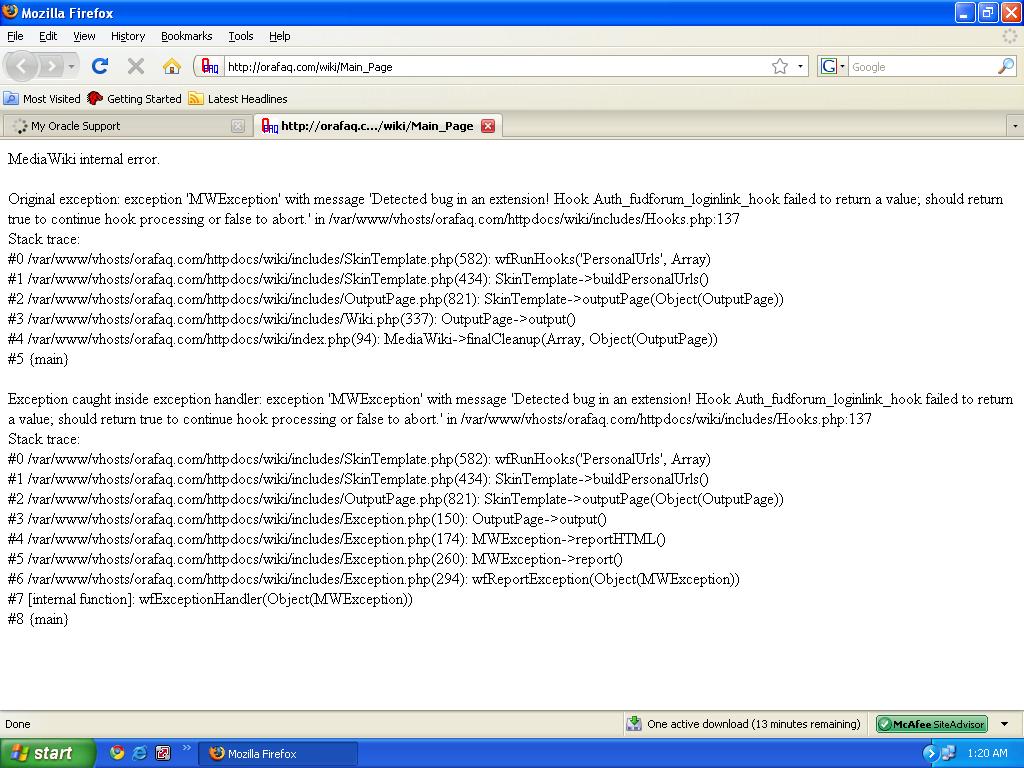Click the '#8 {main}' trace line
Viewport: 1024px width, 768px height.
coord(38,619)
